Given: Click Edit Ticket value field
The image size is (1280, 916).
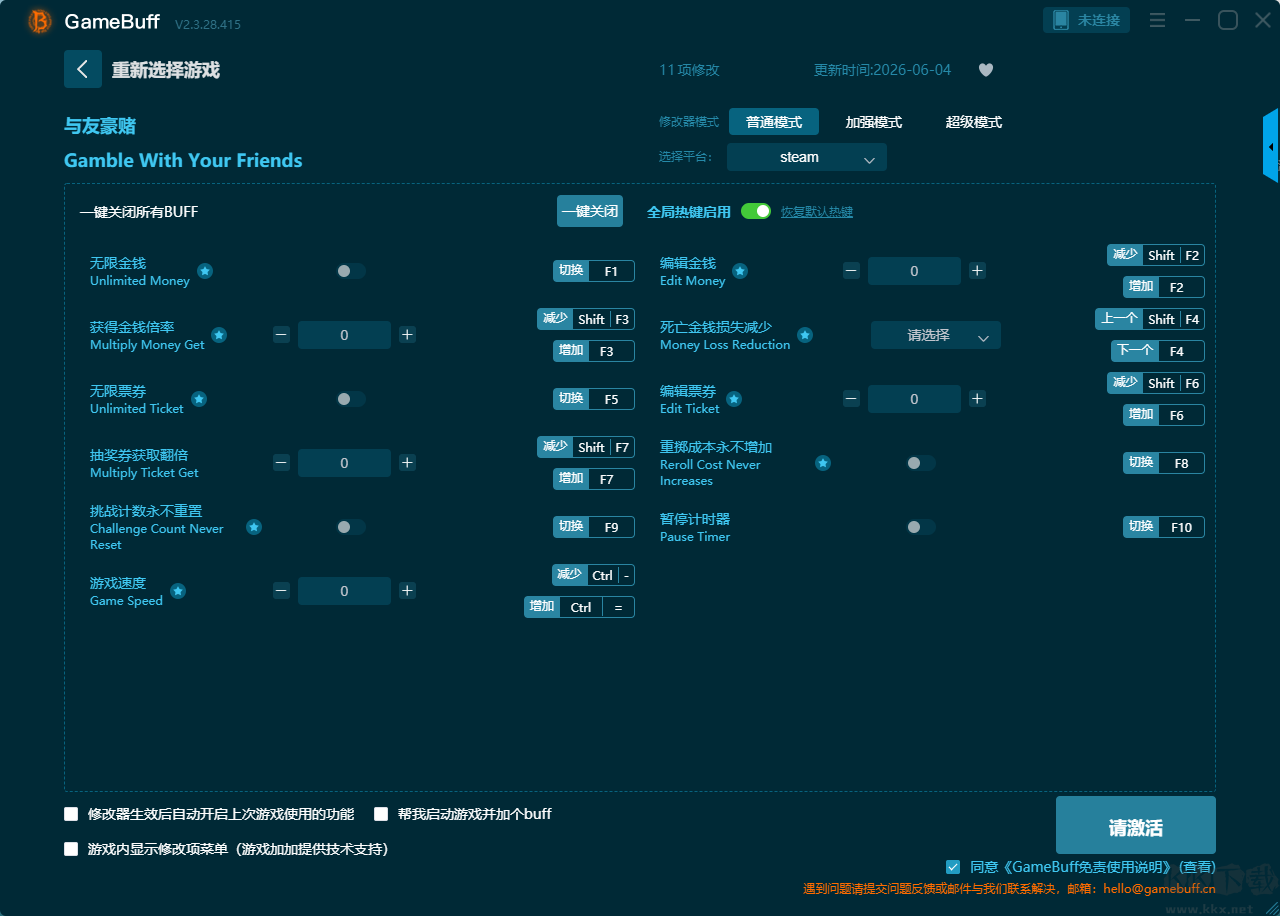Looking at the screenshot, I should 914,399.
